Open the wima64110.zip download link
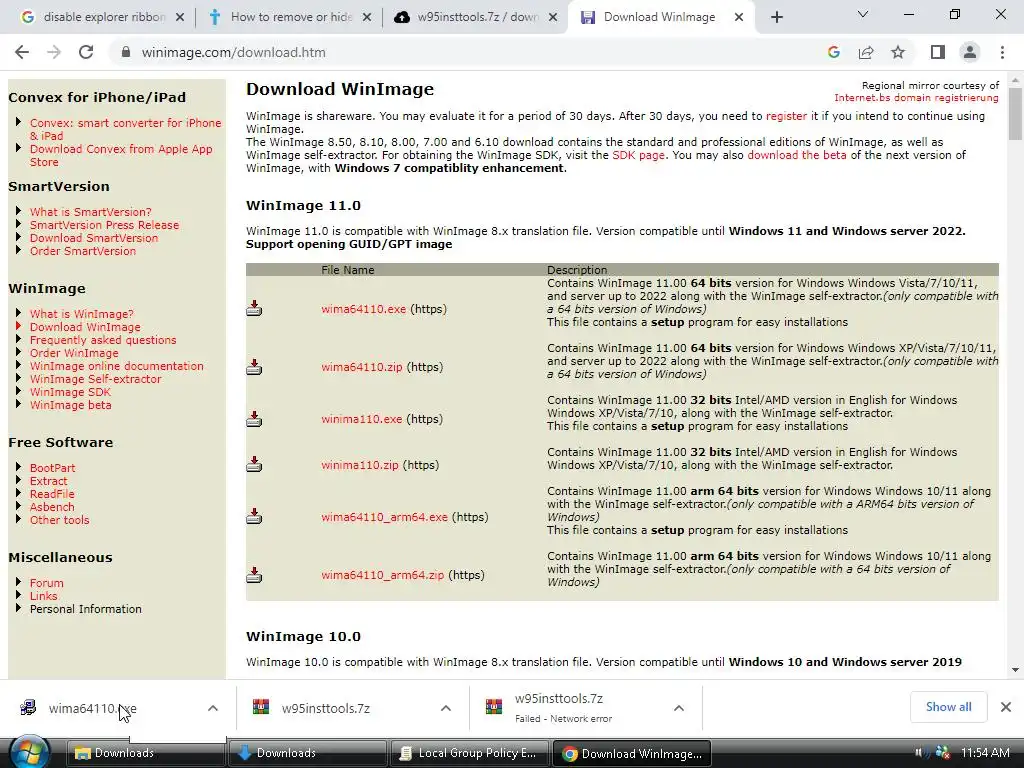The width and height of the screenshot is (1024, 768). (x=361, y=367)
